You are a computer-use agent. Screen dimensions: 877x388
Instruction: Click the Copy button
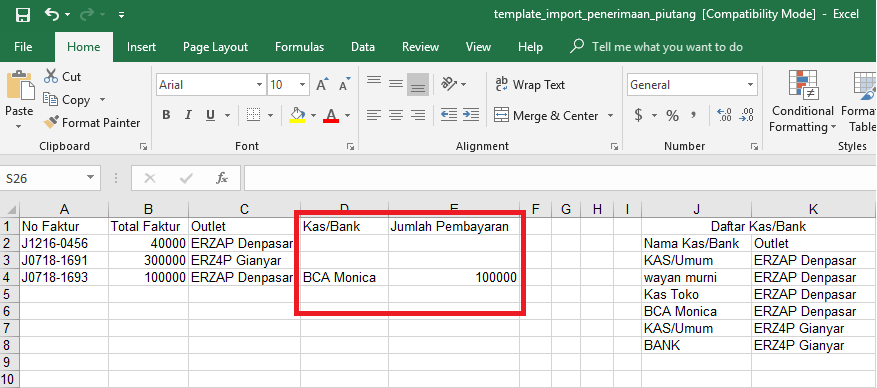point(67,100)
